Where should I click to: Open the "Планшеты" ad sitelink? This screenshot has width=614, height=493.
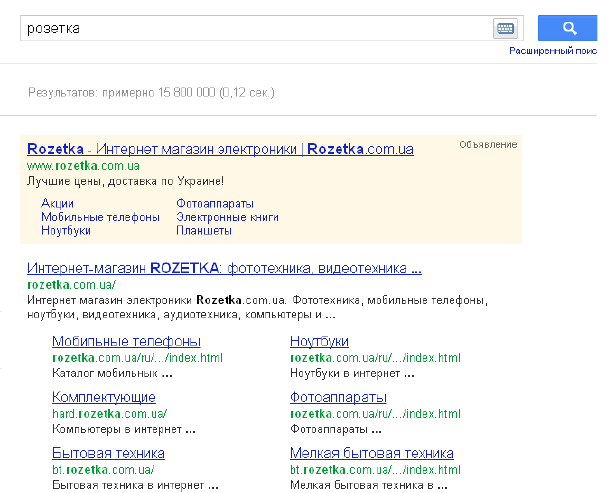point(204,230)
